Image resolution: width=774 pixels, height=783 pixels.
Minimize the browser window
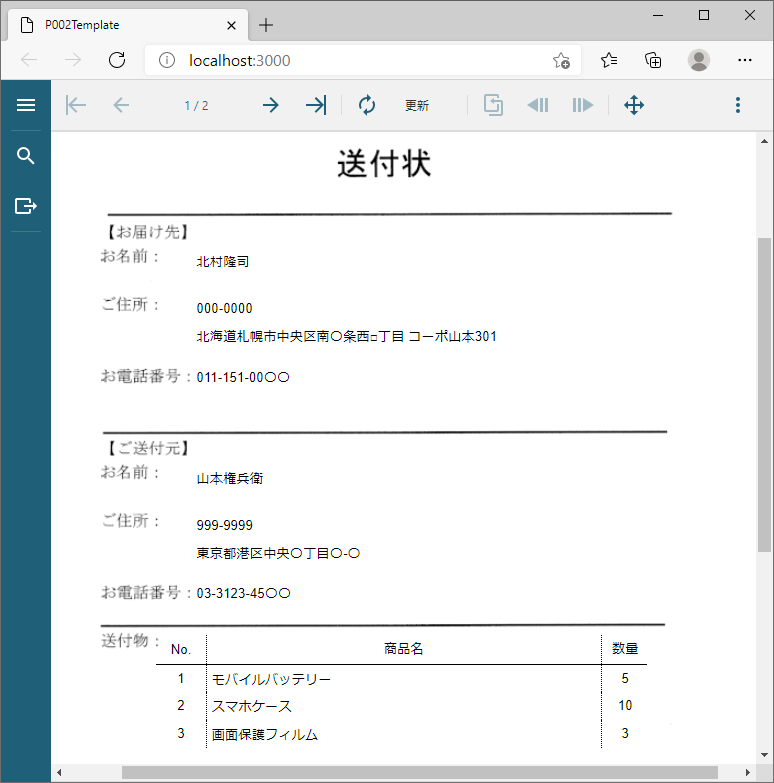tap(658, 15)
